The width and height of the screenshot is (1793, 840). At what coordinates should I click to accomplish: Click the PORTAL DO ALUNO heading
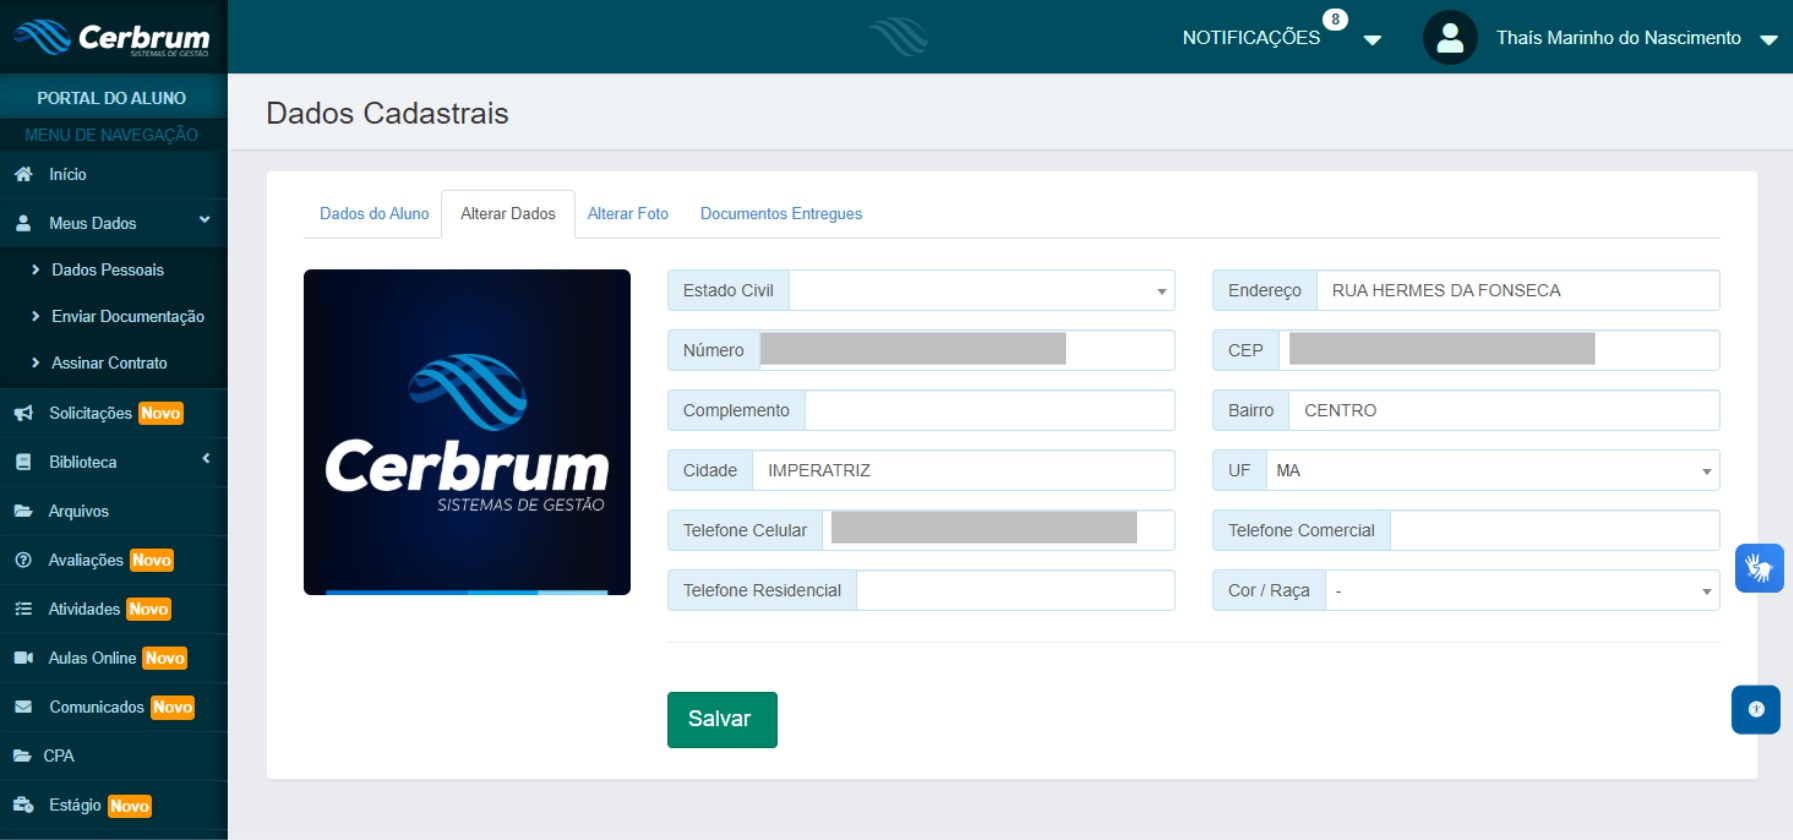pos(112,98)
